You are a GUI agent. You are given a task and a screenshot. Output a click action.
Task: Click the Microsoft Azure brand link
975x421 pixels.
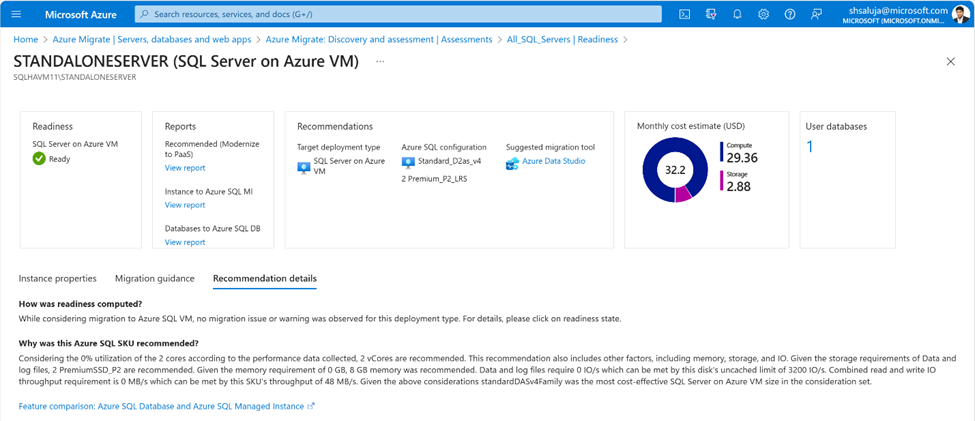point(81,14)
